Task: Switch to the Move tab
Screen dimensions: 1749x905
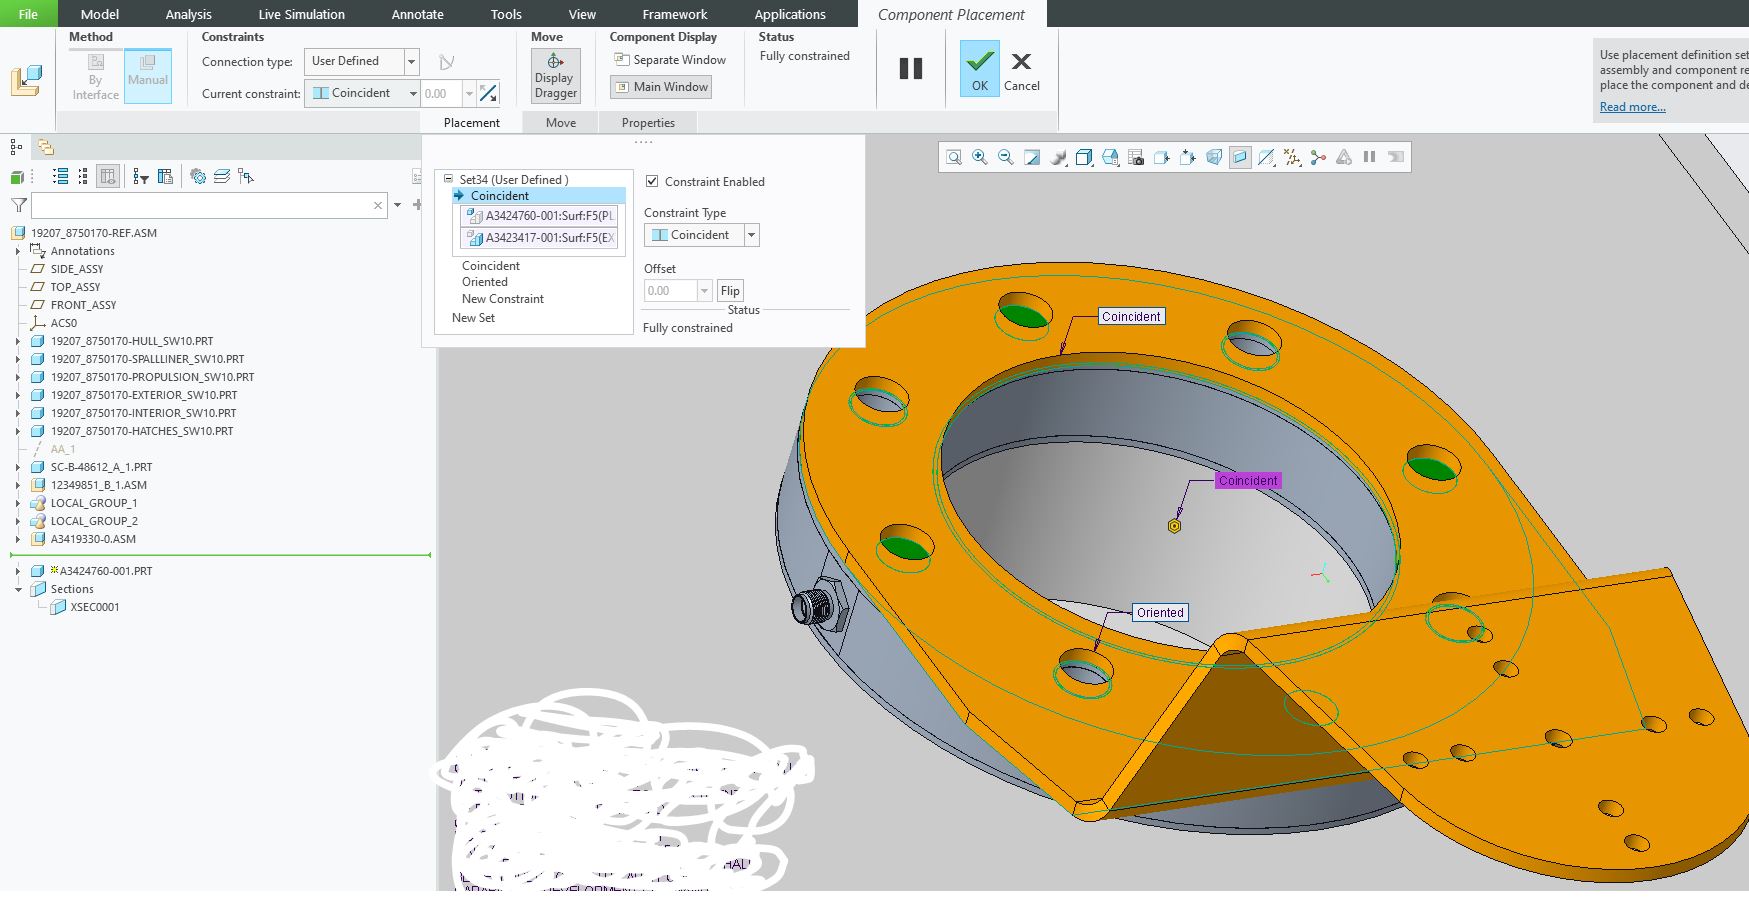Action: click(560, 123)
